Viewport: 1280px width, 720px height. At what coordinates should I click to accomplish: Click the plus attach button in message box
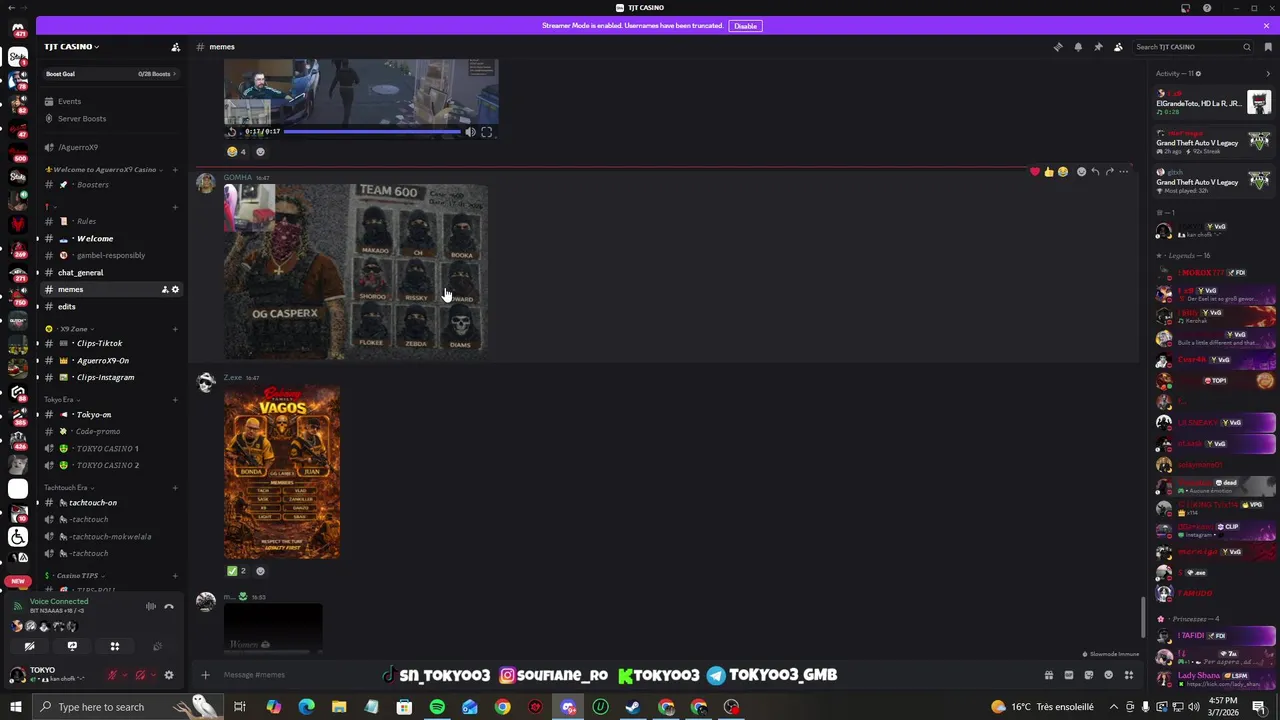(x=205, y=675)
